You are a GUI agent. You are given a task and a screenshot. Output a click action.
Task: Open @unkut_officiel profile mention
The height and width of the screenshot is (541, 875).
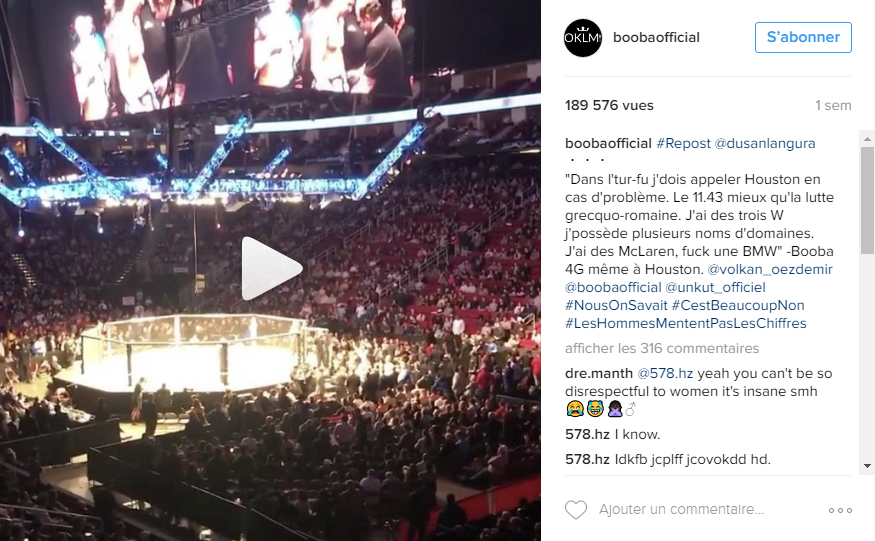[x=715, y=288]
